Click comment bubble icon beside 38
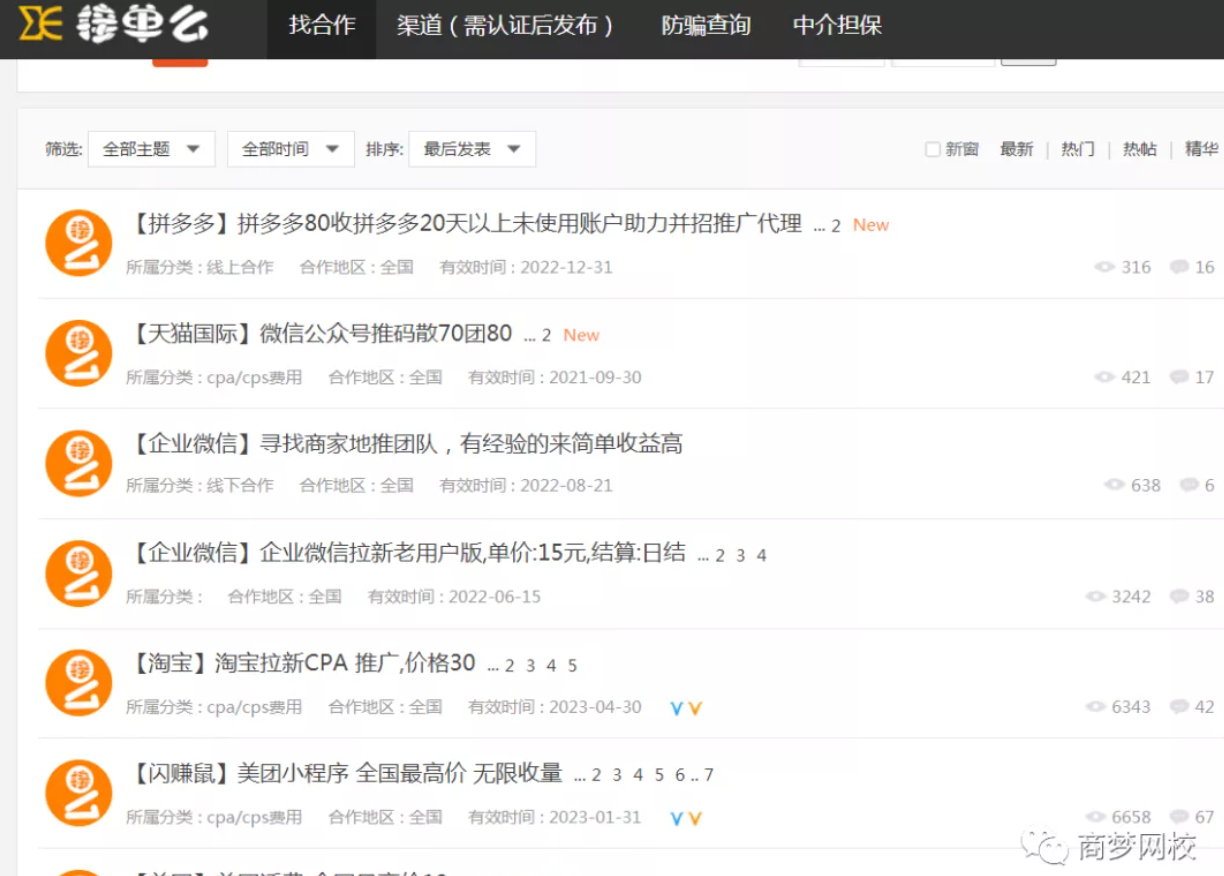The width and height of the screenshot is (1224, 876). click(1180, 596)
